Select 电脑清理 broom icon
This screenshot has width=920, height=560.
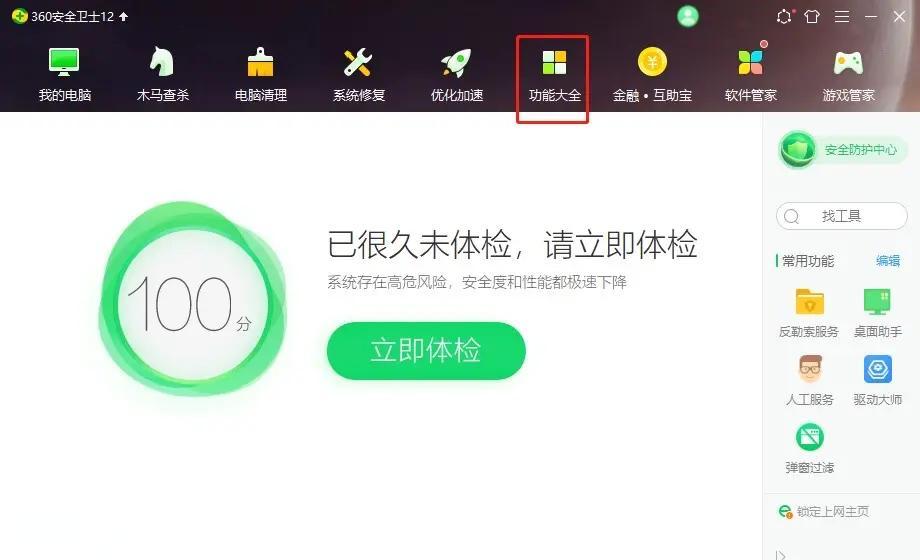pos(261,62)
